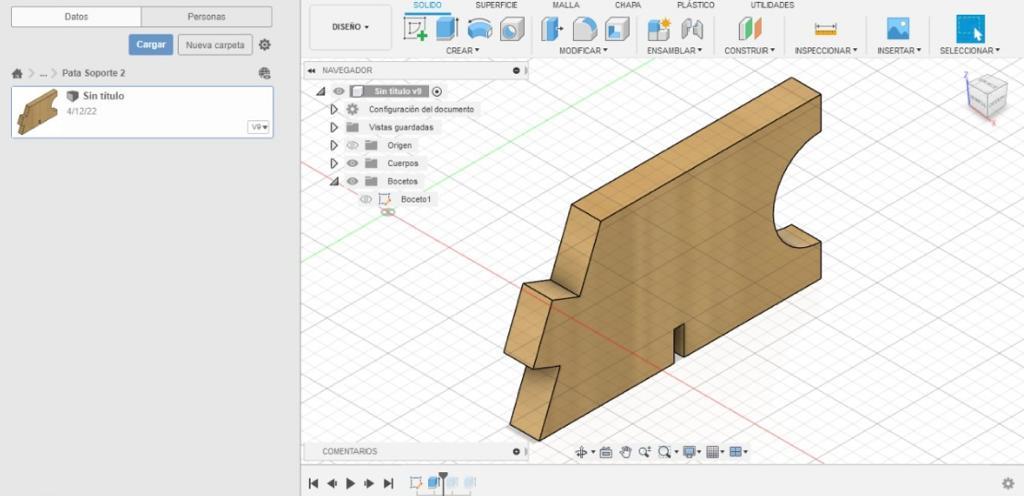Open the Display Settings monitor icon
This screenshot has height=496, width=1024.
[688, 452]
